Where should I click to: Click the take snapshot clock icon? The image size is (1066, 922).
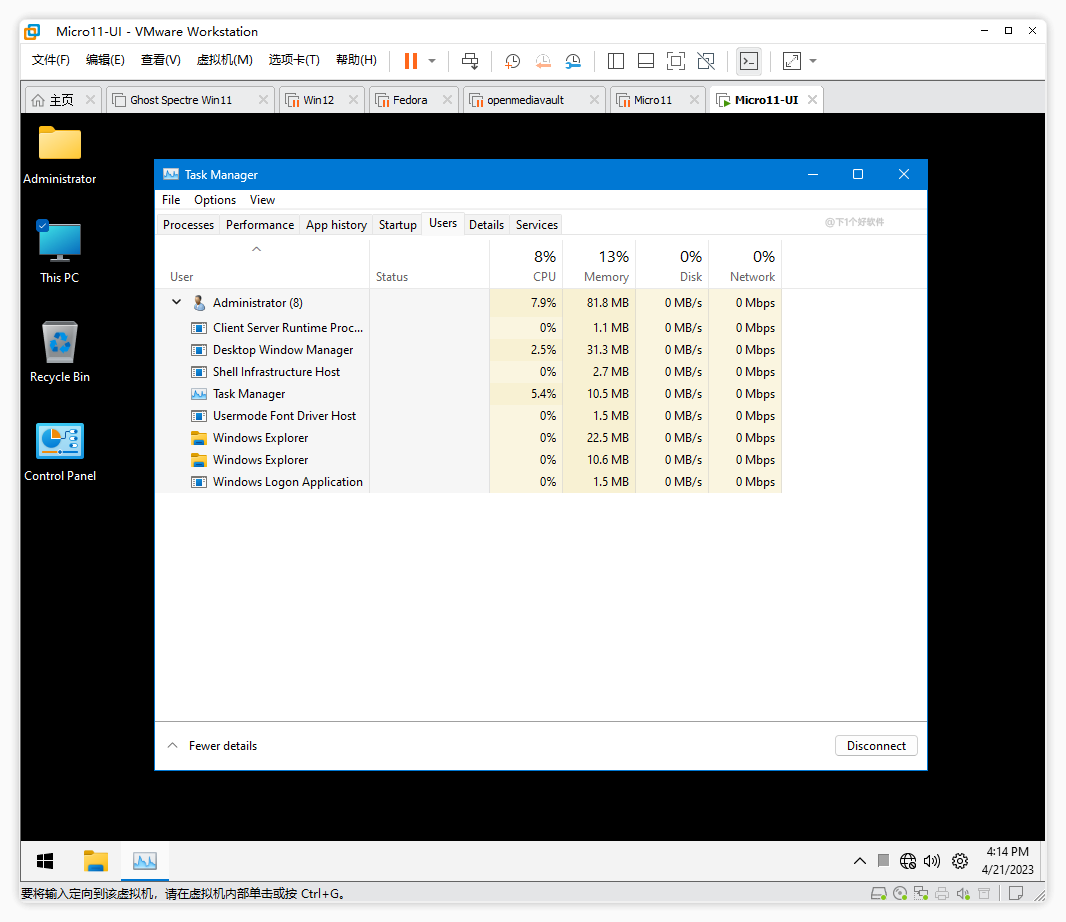[512, 61]
